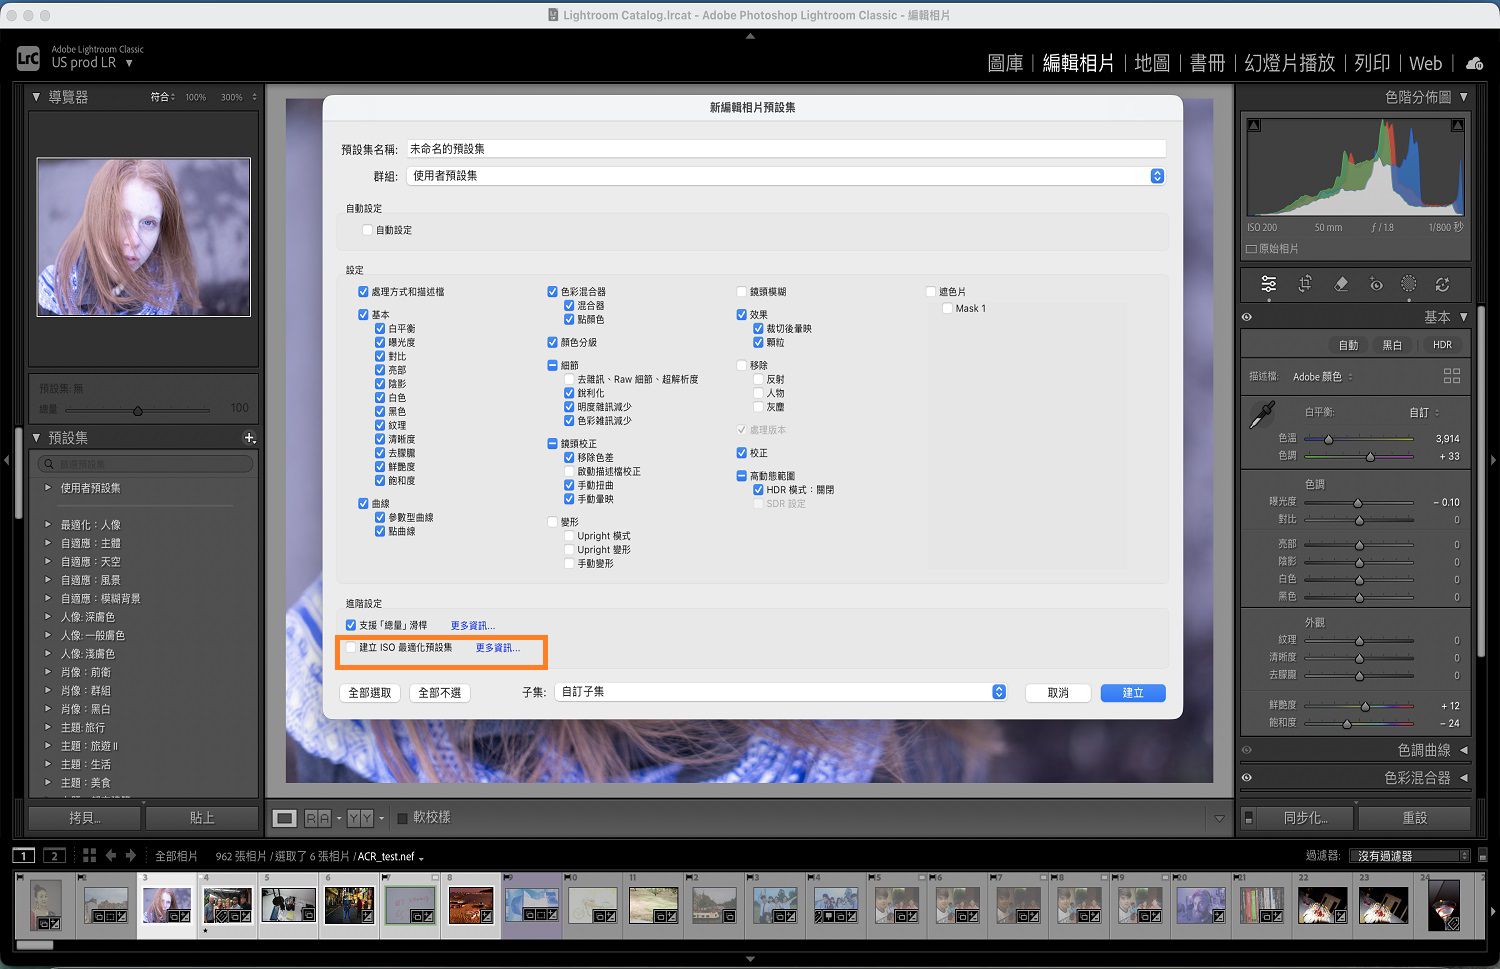
Task: Open the profile browser grid icon
Action: (1452, 376)
